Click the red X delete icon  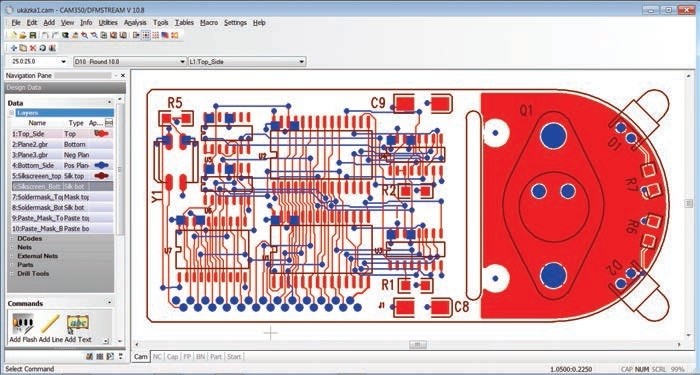(x=33, y=48)
